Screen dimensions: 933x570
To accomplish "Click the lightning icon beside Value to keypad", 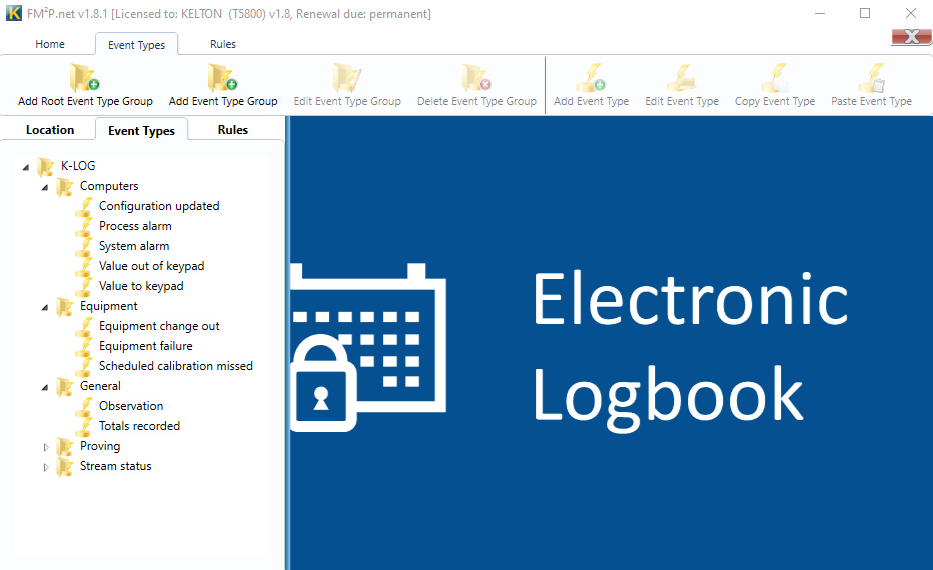I will click(84, 287).
